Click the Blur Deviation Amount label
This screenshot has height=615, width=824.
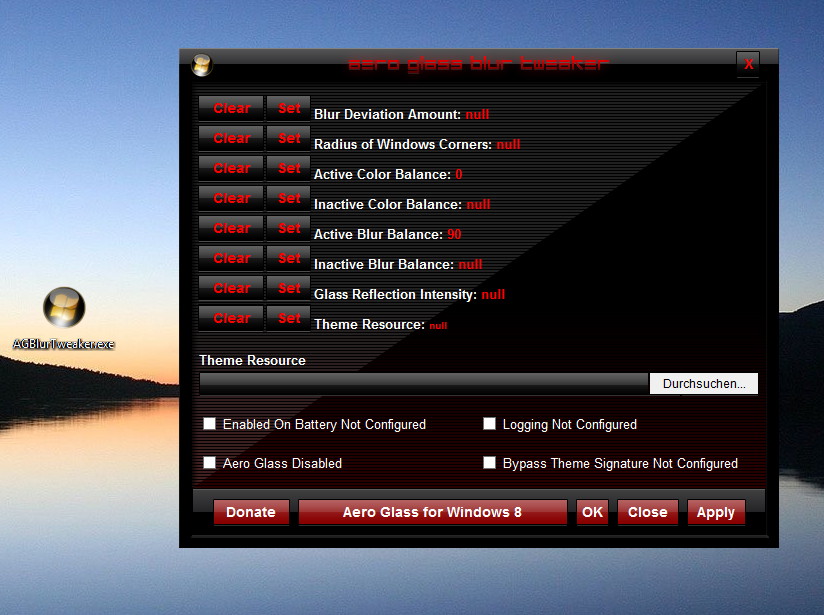[x=387, y=115]
